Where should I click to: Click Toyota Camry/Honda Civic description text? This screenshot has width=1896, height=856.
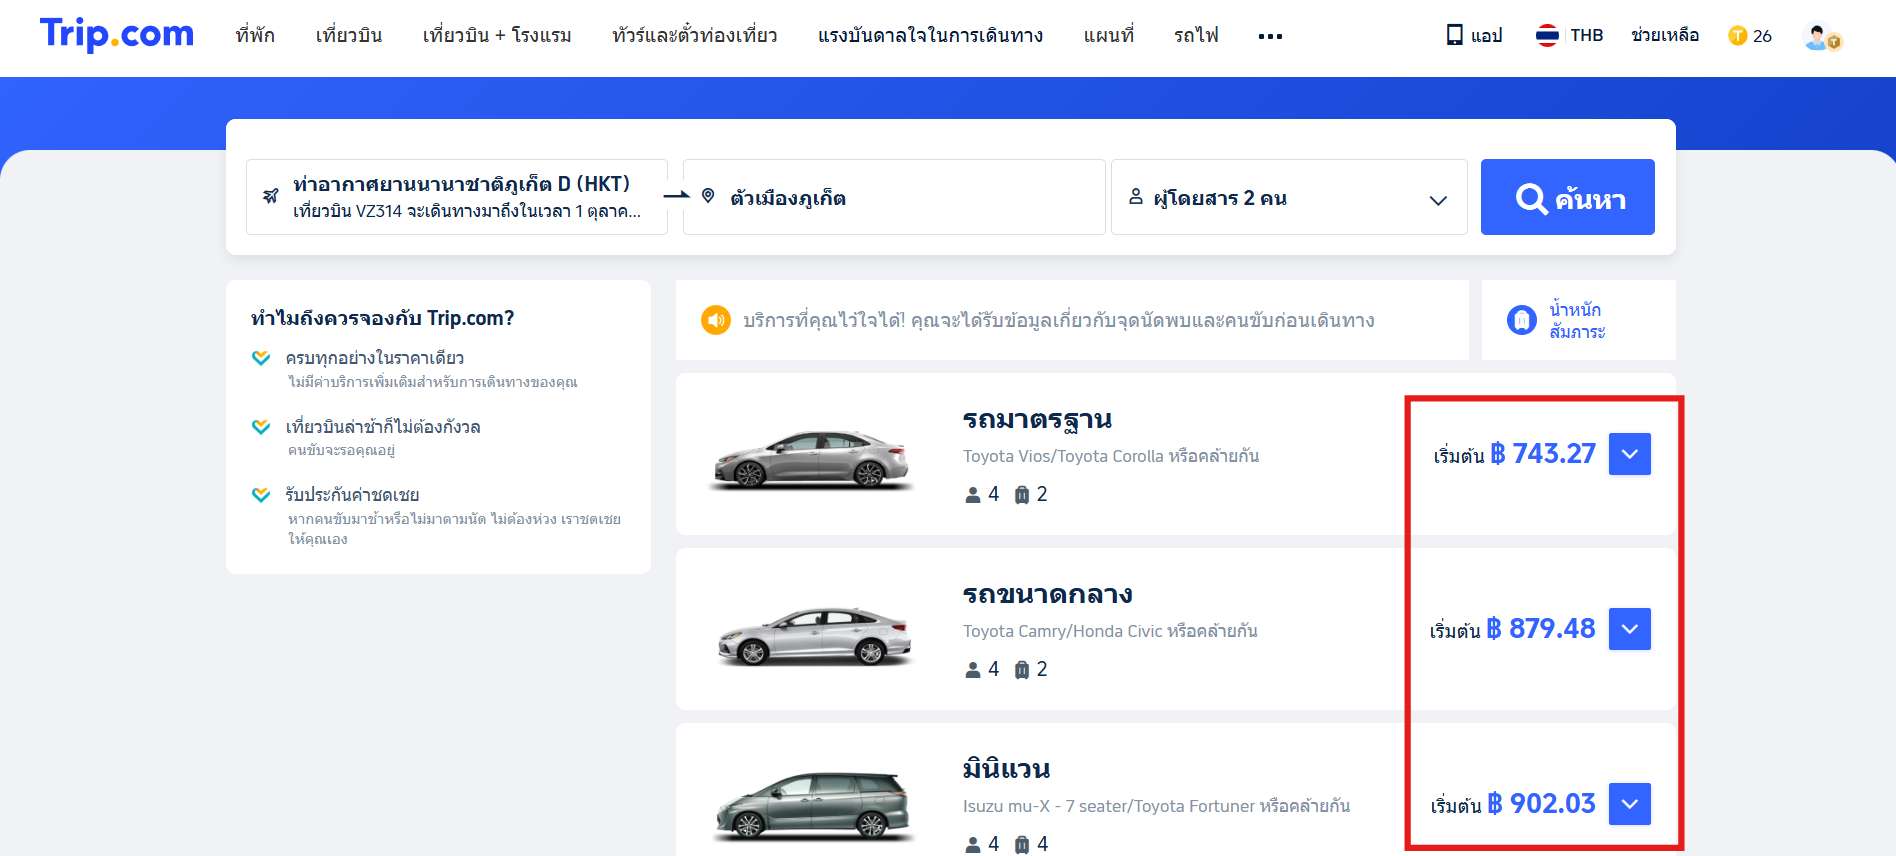coord(1110,631)
